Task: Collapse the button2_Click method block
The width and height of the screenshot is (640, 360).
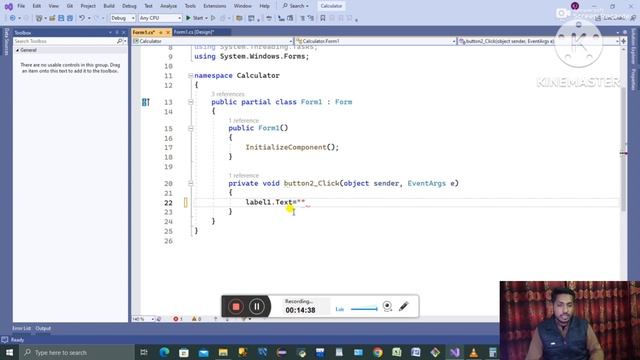Action: [x=190, y=184]
